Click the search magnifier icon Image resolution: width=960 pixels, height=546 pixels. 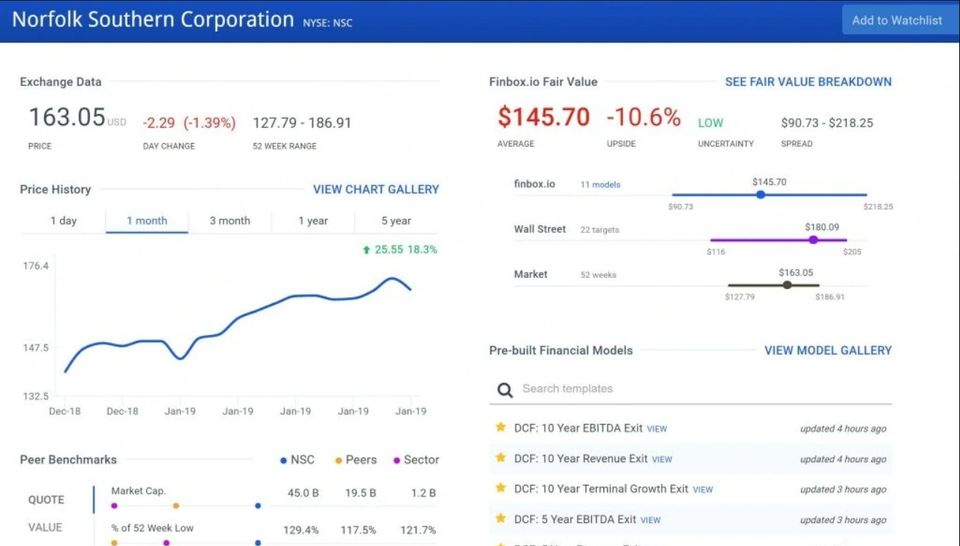[504, 390]
